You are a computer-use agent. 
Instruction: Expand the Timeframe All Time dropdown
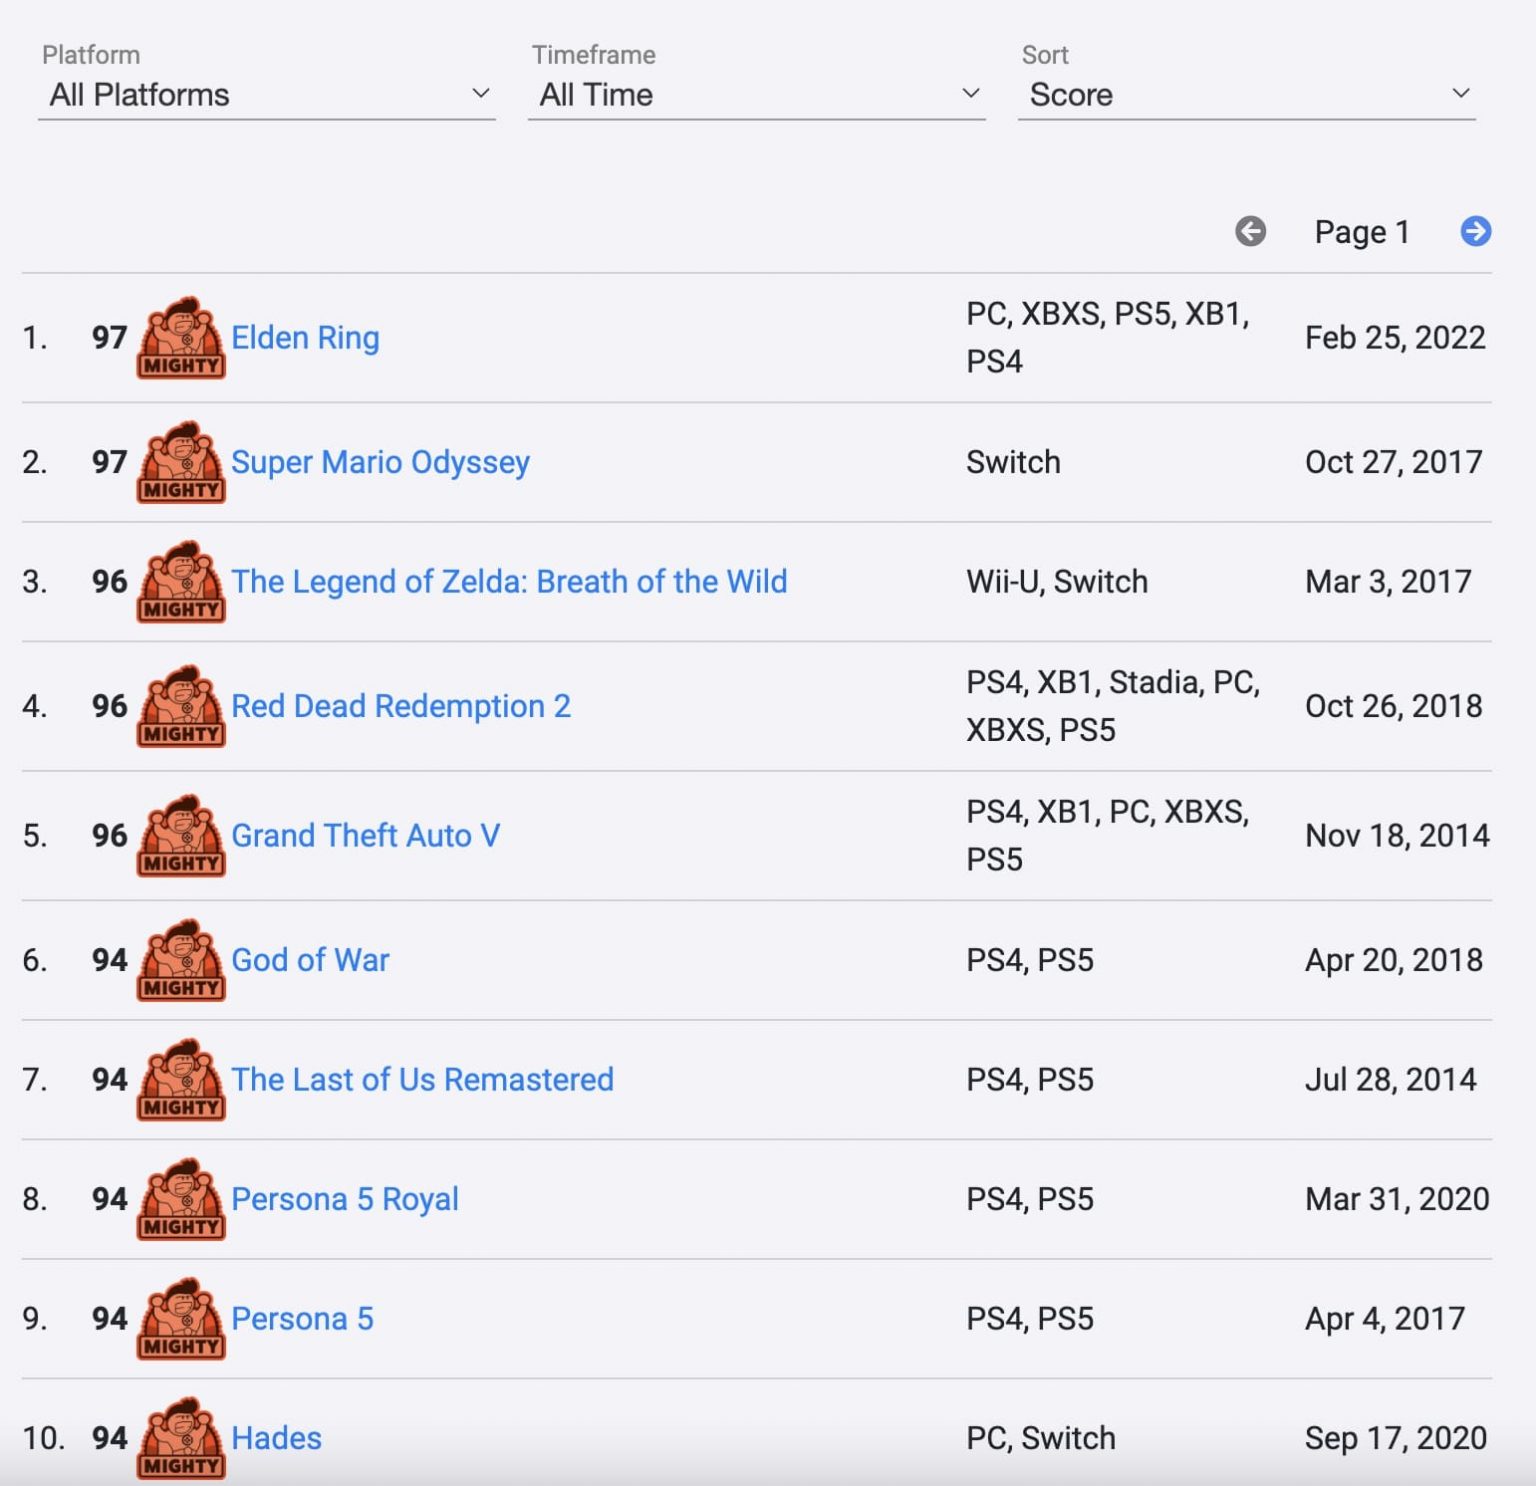757,95
